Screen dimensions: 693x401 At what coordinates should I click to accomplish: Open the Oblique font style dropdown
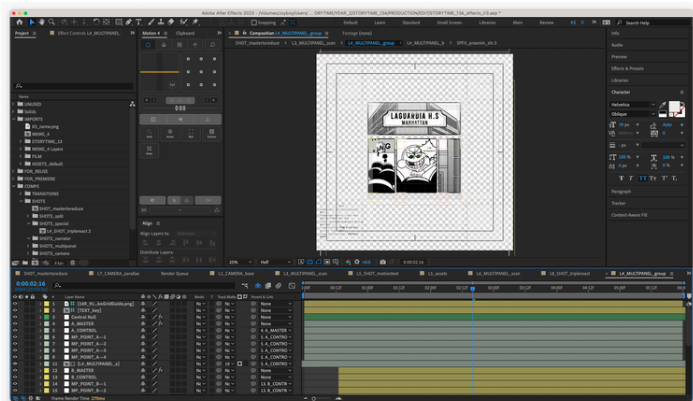point(632,114)
